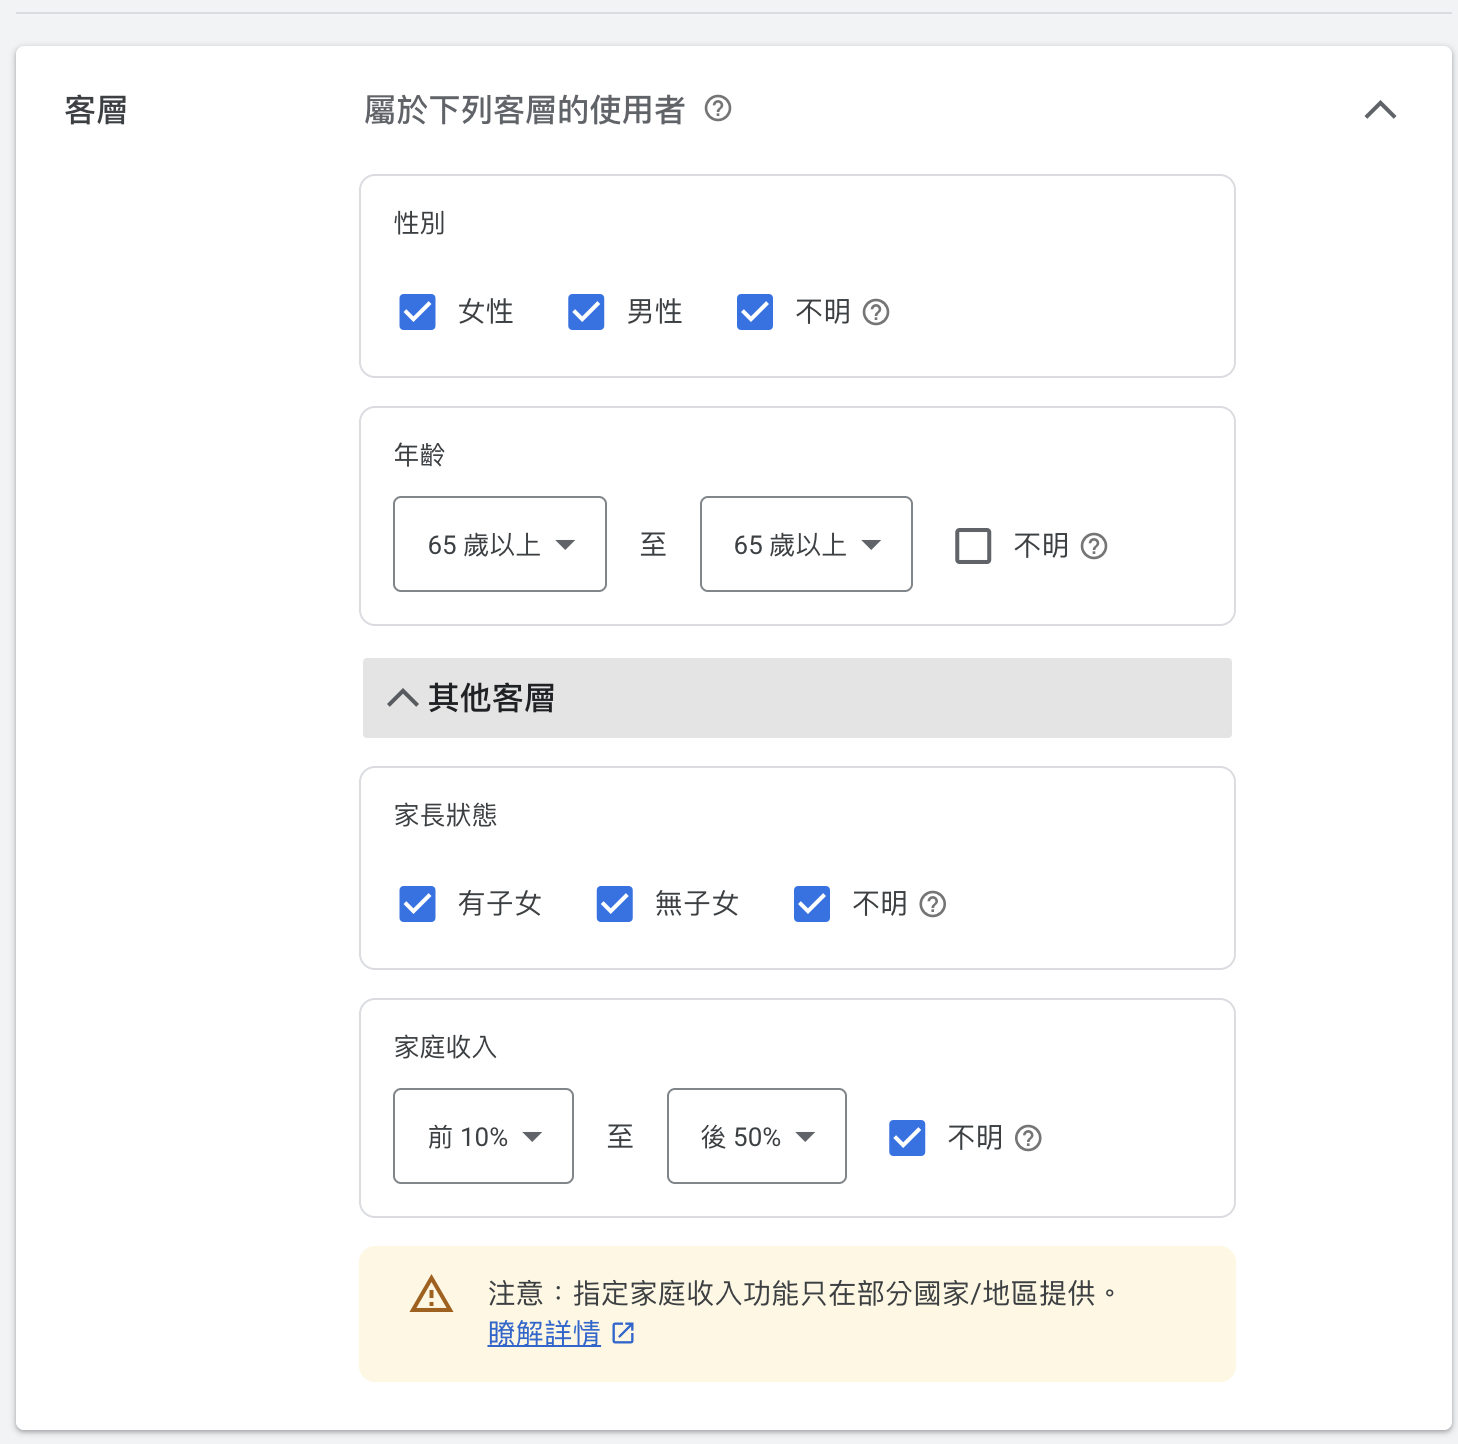Open the 前 10% income dropdown

[x=483, y=1136]
